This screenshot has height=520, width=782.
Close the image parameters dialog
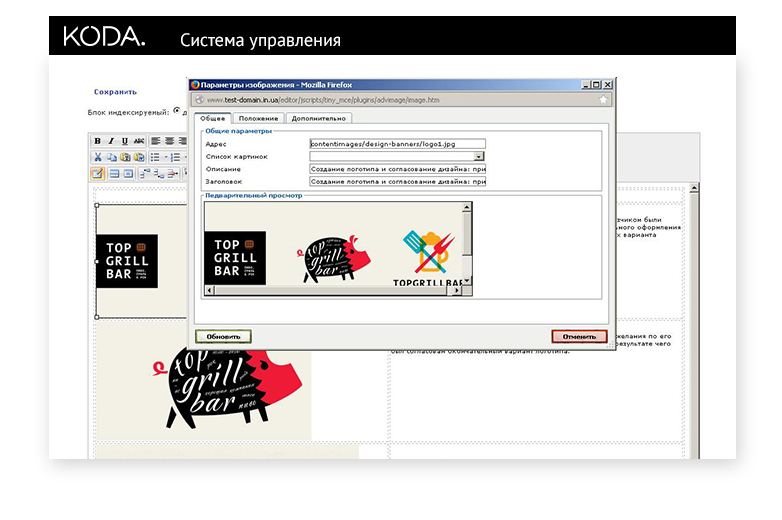pos(607,85)
